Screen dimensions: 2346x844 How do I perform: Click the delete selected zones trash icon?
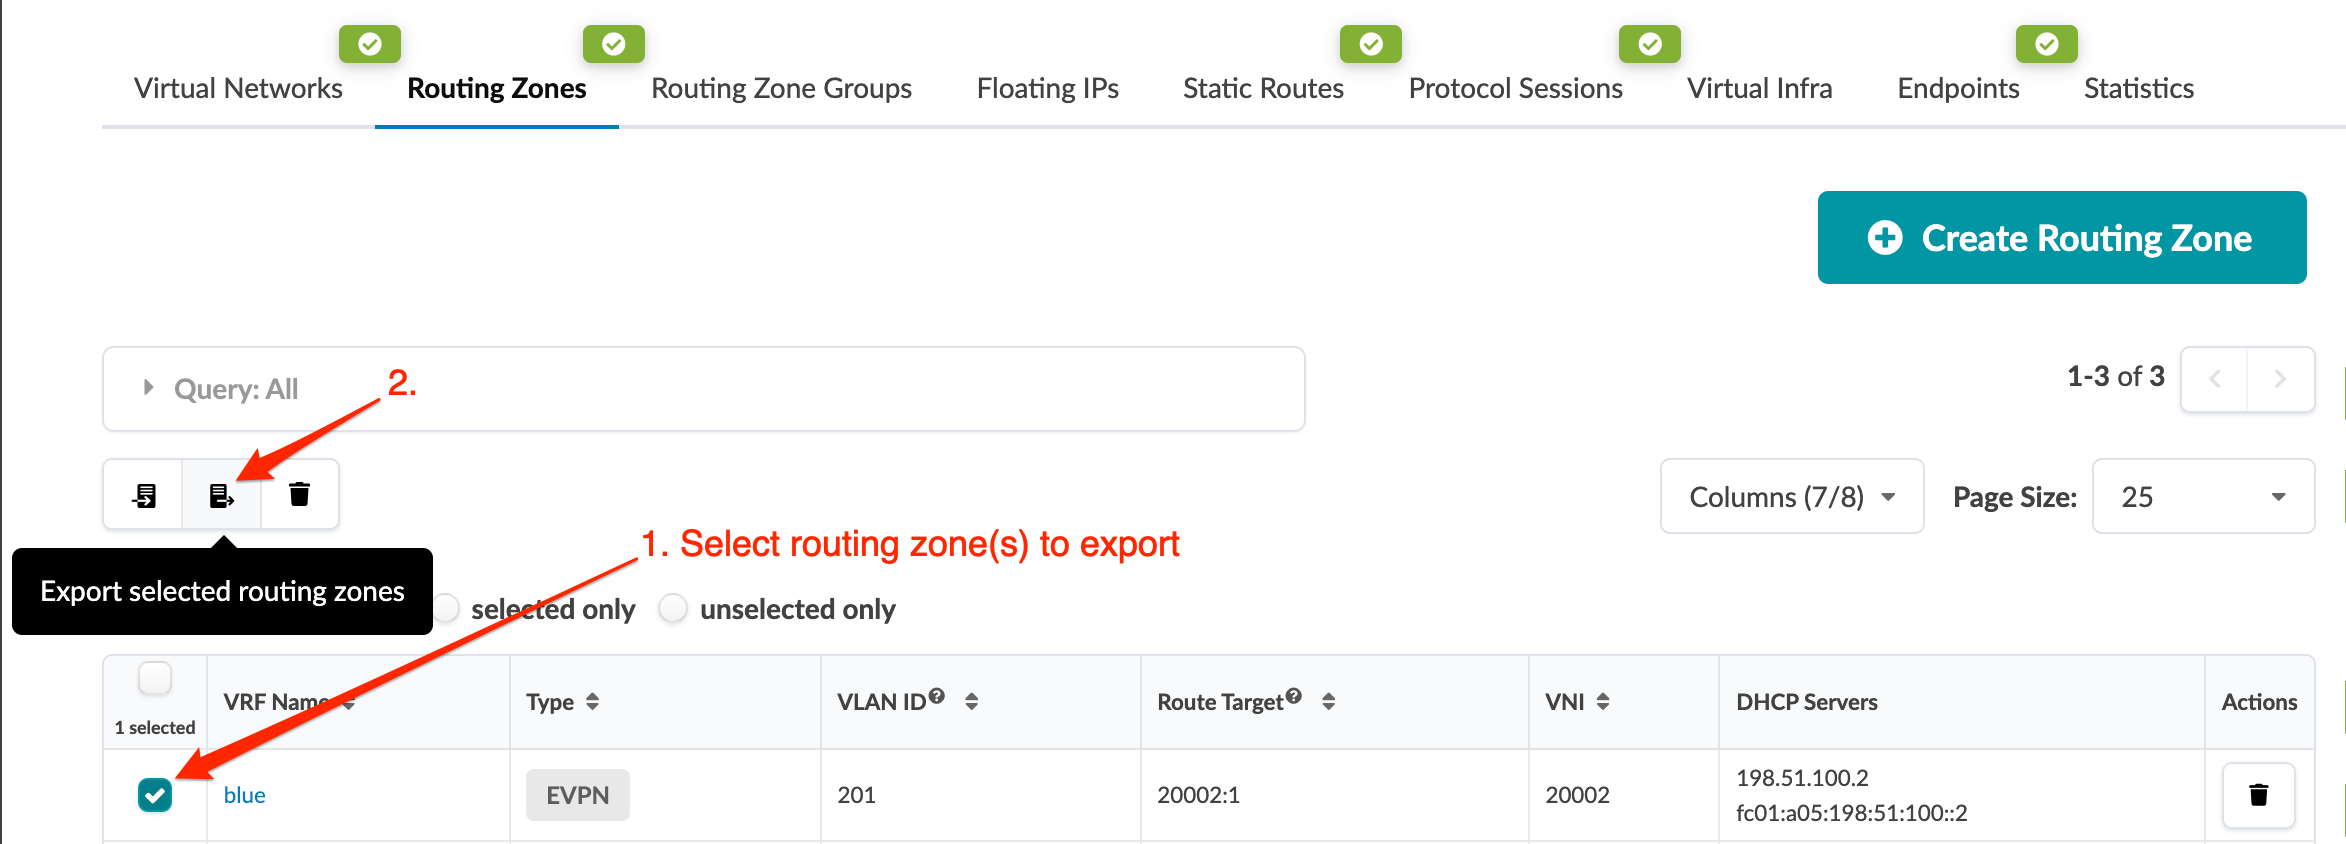299,494
